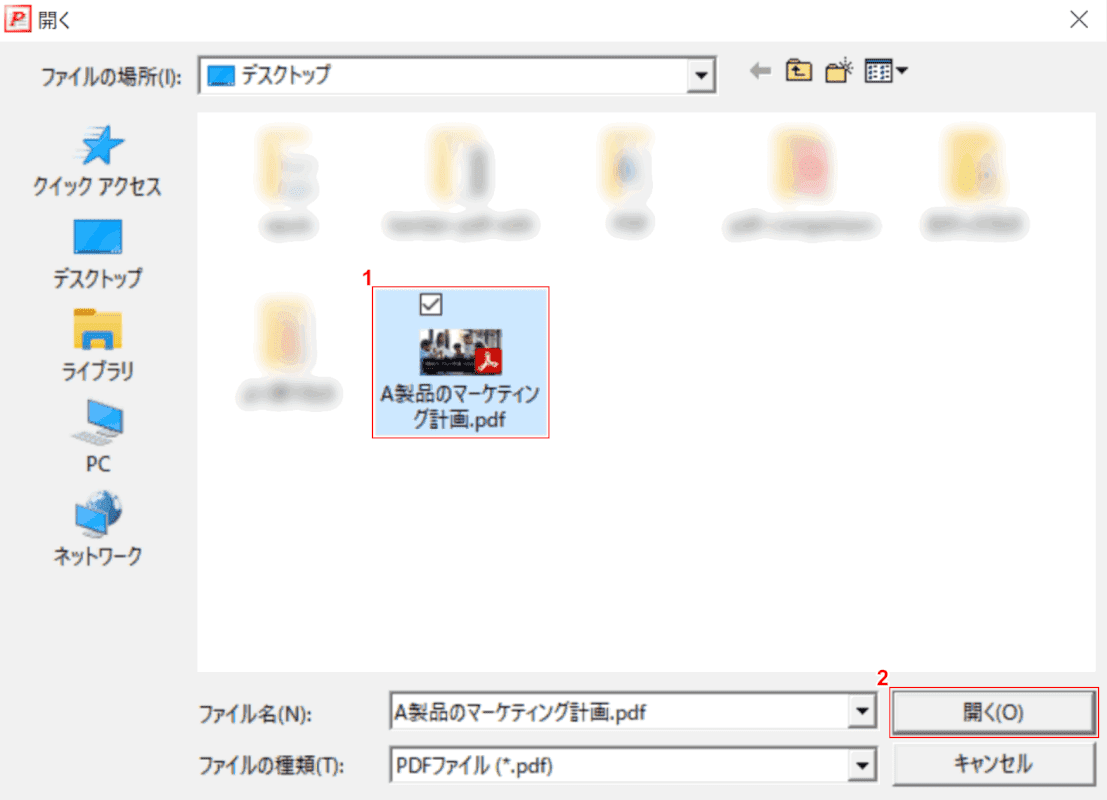Image resolution: width=1107 pixels, height=800 pixels.
Task: Click the キャンセル button
Action: [x=993, y=764]
